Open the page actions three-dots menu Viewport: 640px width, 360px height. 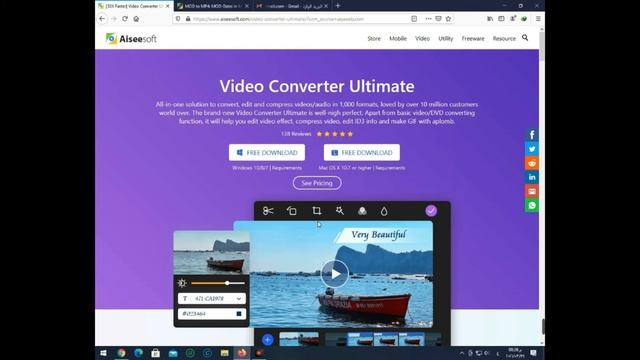pyautogui.click(x=428, y=19)
